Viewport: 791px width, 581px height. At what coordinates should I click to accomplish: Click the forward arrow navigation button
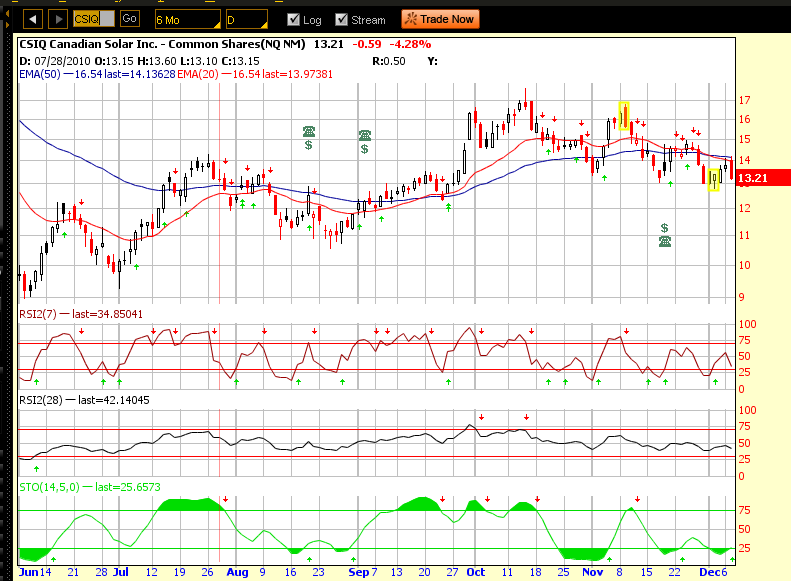coord(58,20)
